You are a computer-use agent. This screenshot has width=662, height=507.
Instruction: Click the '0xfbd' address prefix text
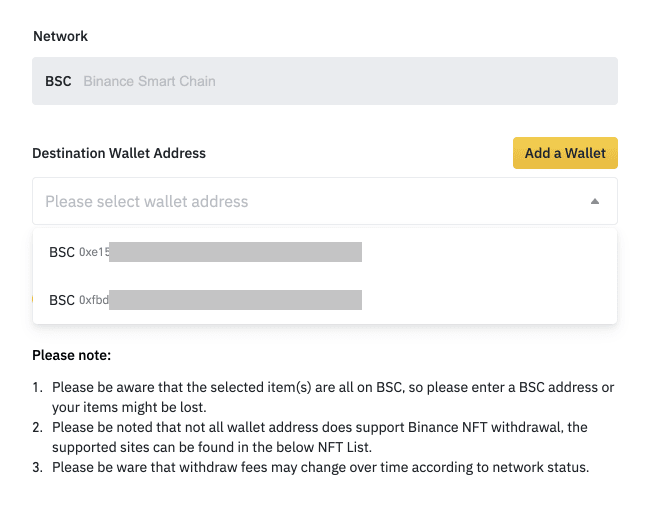(x=93, y=301)
